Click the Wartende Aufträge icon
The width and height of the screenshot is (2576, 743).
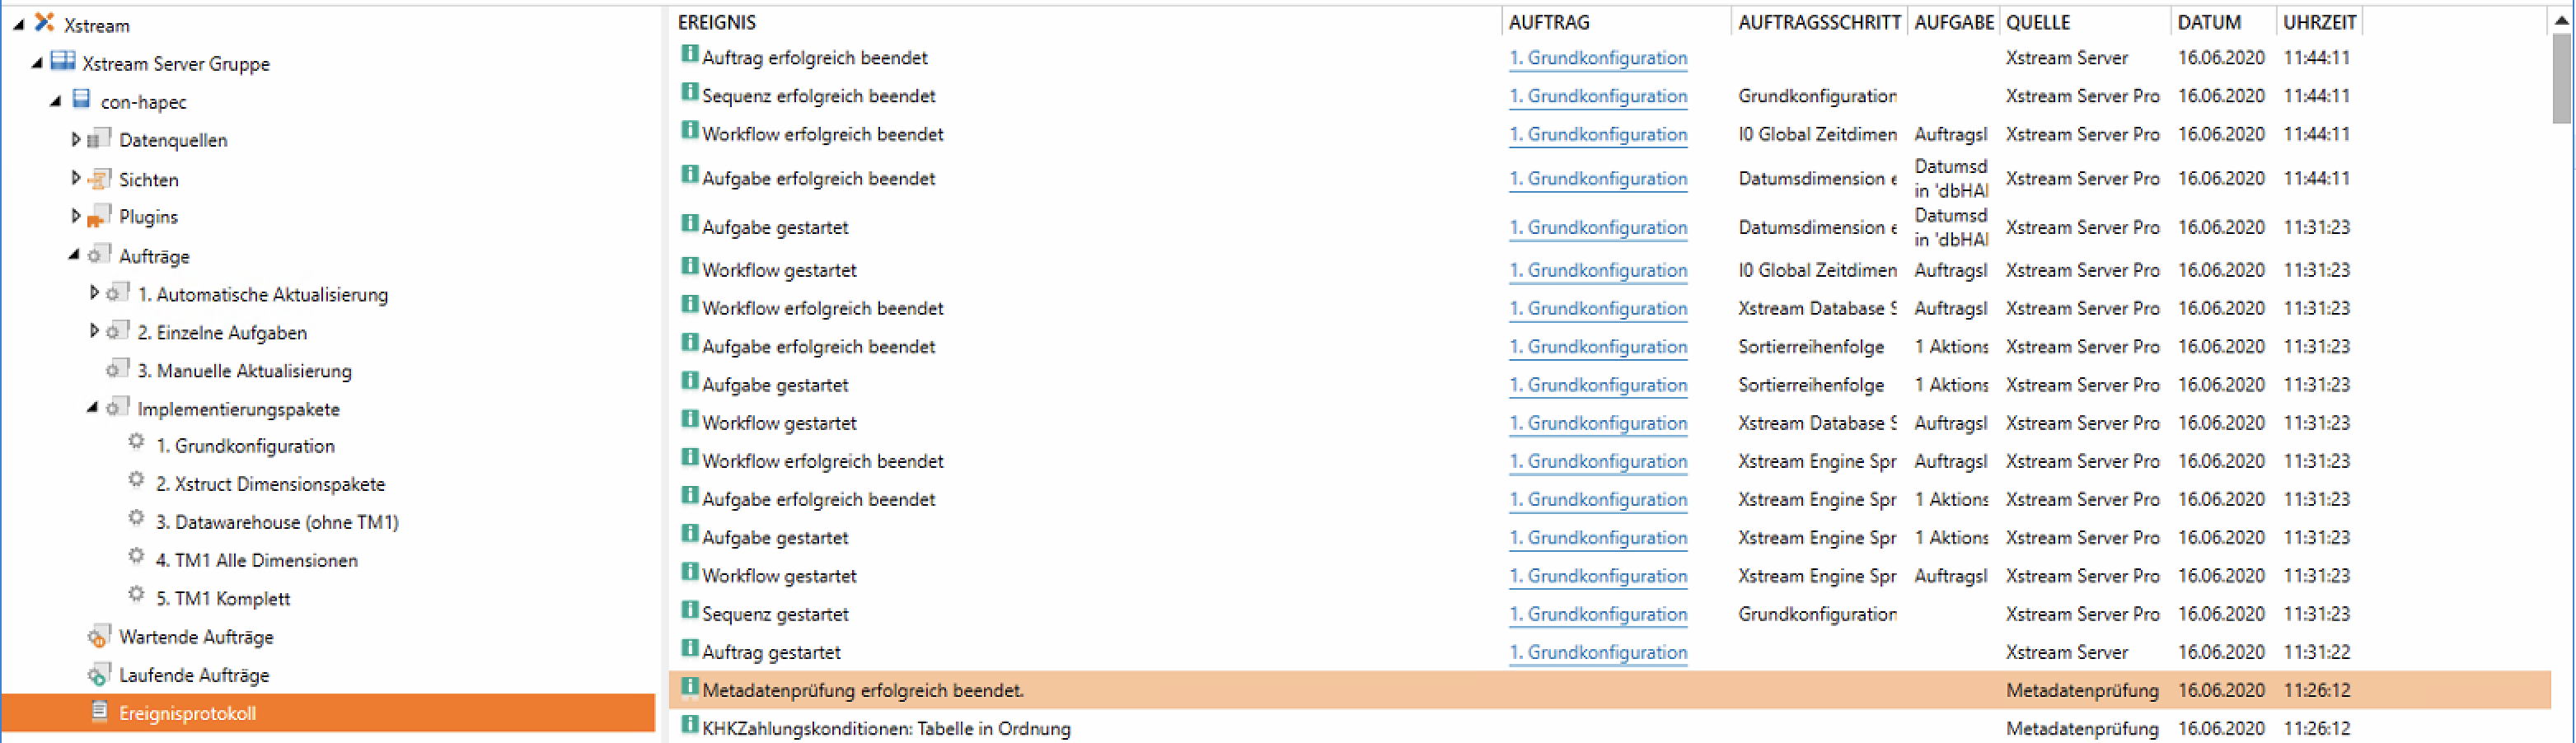(x=98, y=637)
